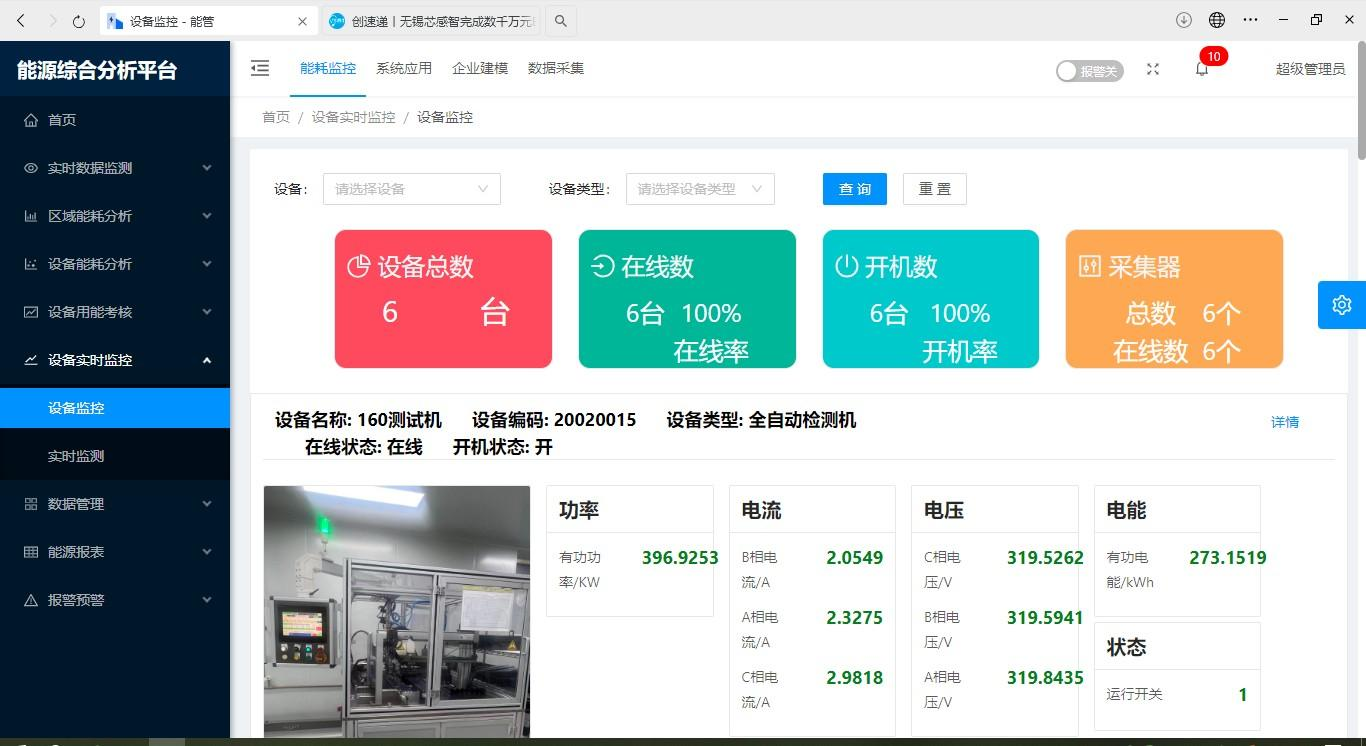Collapse the 设备实时监控 sidebar menu
The image size is (1366, 746).
(115, 360)
